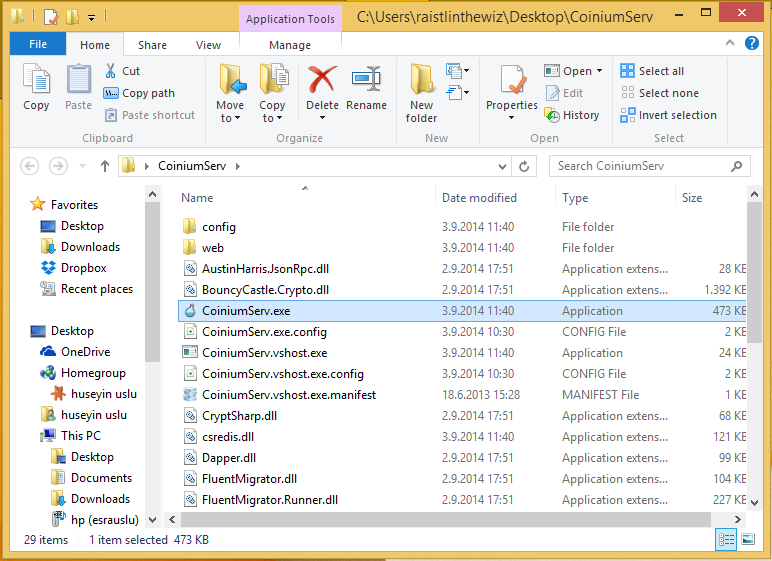Screen dimensions: 772x561
Task: Sort by the Name column header
Action: click(197, 198)
